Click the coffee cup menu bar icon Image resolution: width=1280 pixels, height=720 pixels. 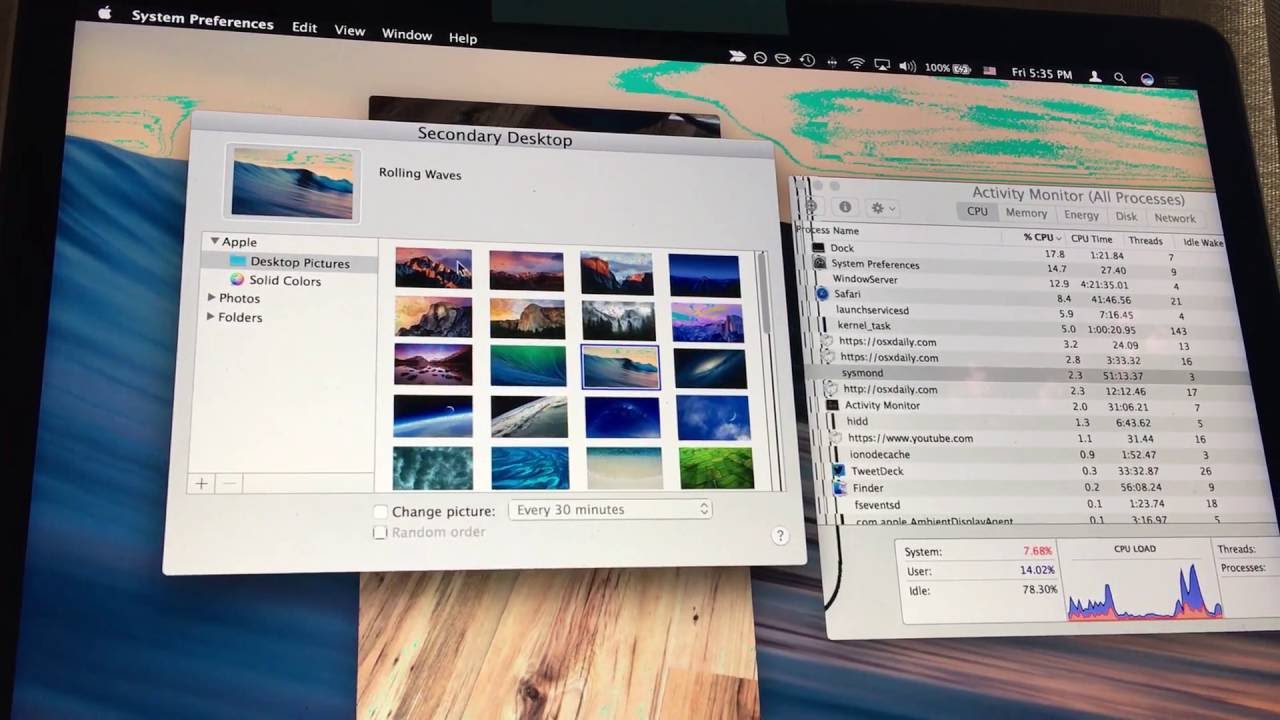point(783,59)
